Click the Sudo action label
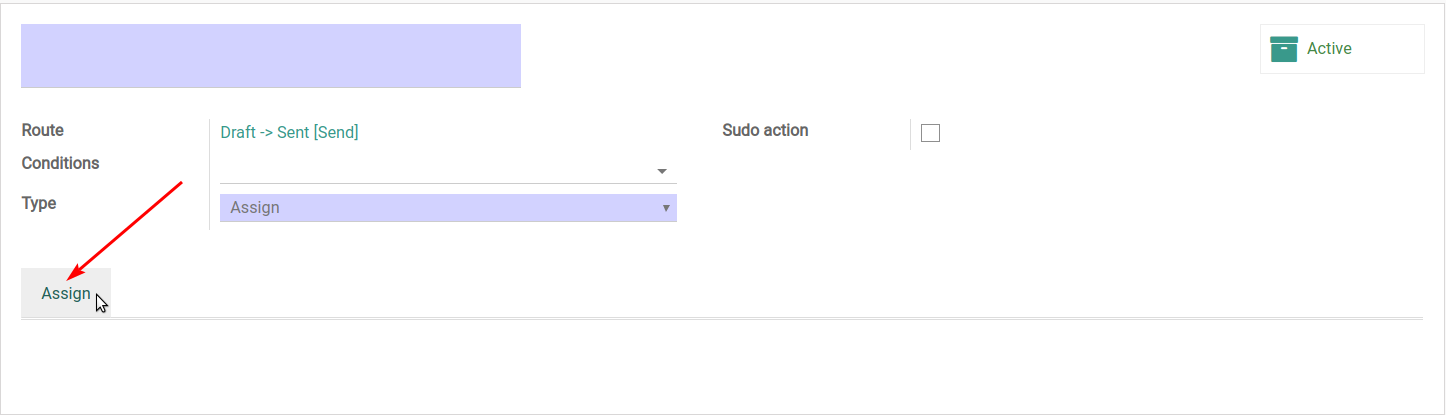 765,130
